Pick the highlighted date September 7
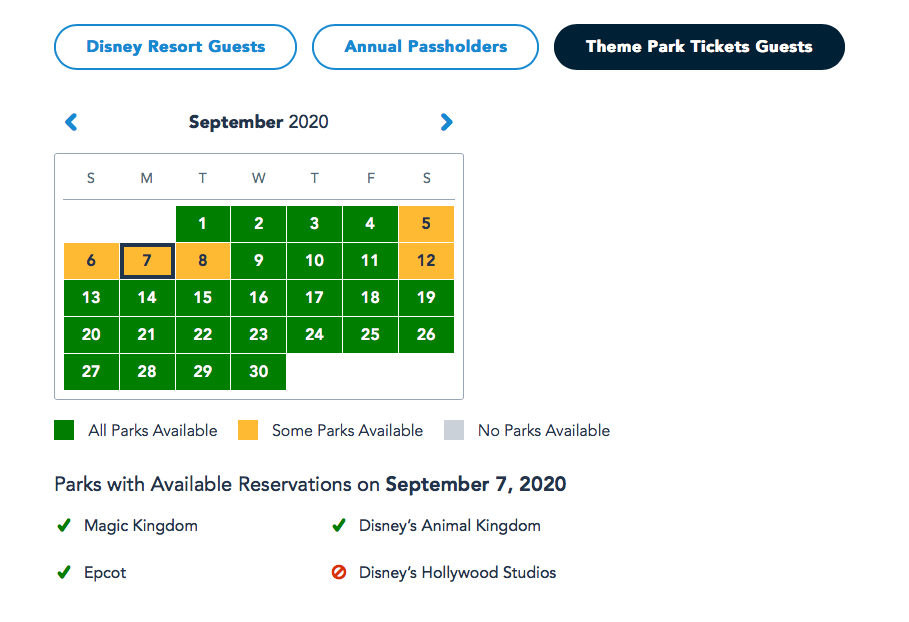The image size is (909, 622). coord(147,261)
